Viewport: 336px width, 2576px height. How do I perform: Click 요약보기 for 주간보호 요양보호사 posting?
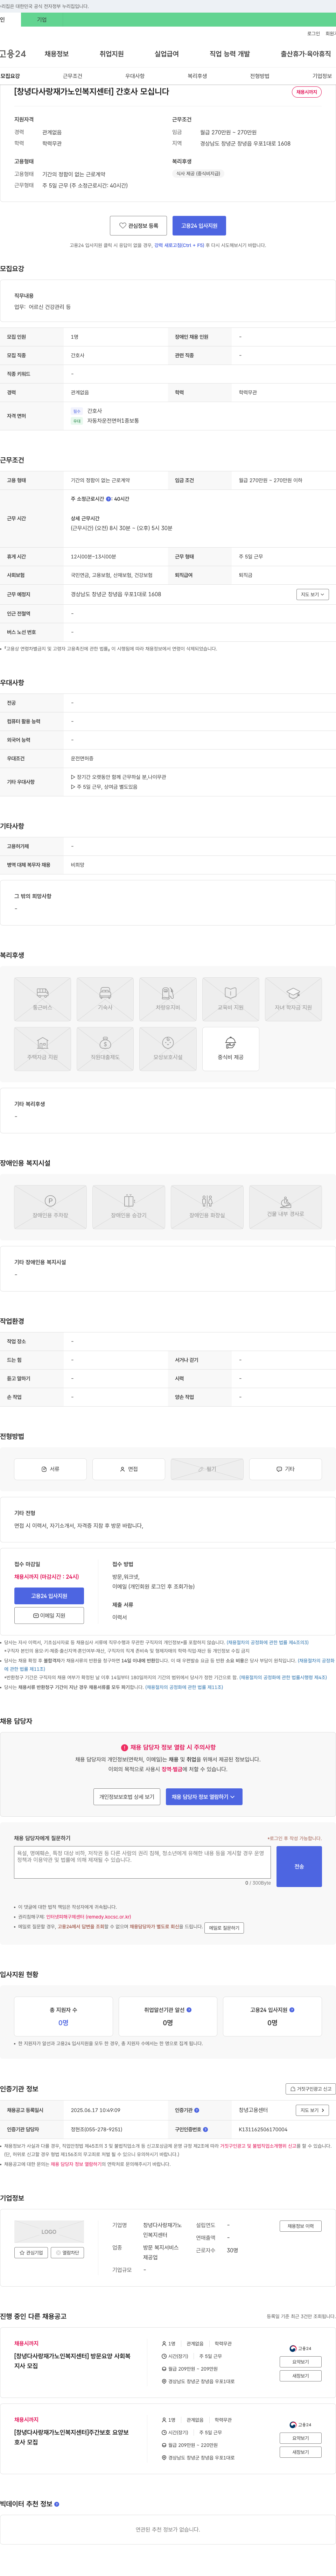pos(301,2438)
